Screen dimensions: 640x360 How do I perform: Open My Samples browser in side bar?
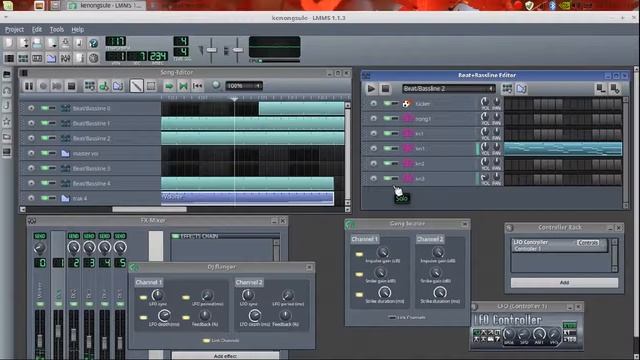point(7,106)
